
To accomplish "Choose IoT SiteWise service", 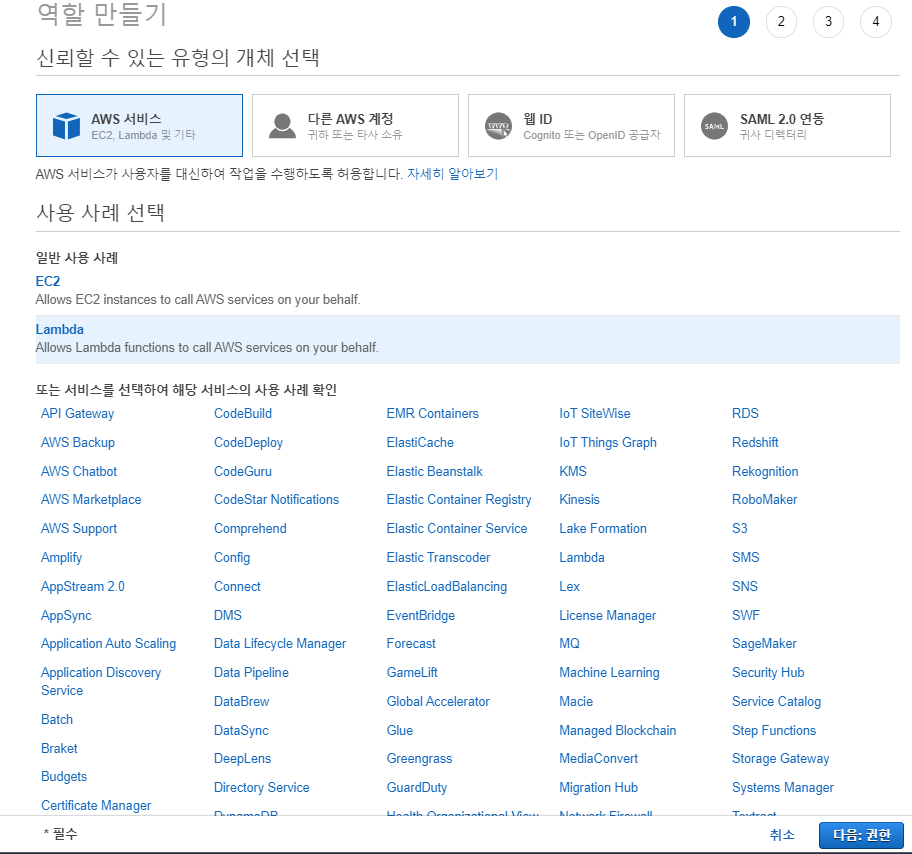I will click(594, 414).
